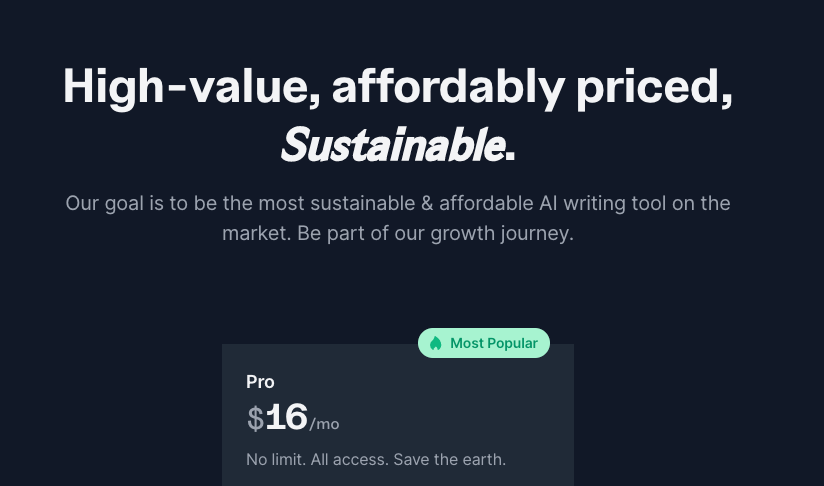Click "AI writing tool" in the subtitle
Viewport: 824px width, 486px height.
(596, 204)
